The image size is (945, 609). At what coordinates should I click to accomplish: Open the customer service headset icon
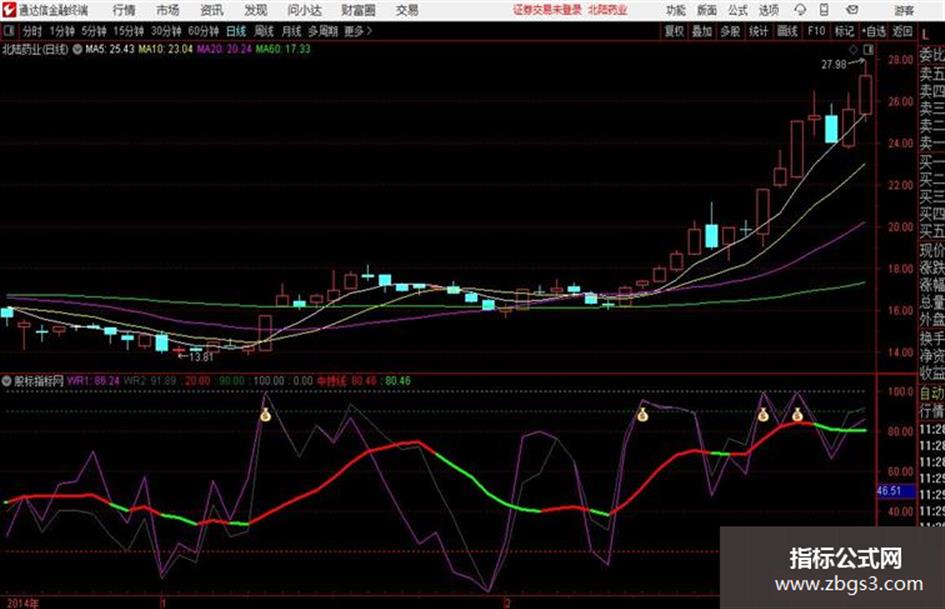800,10
